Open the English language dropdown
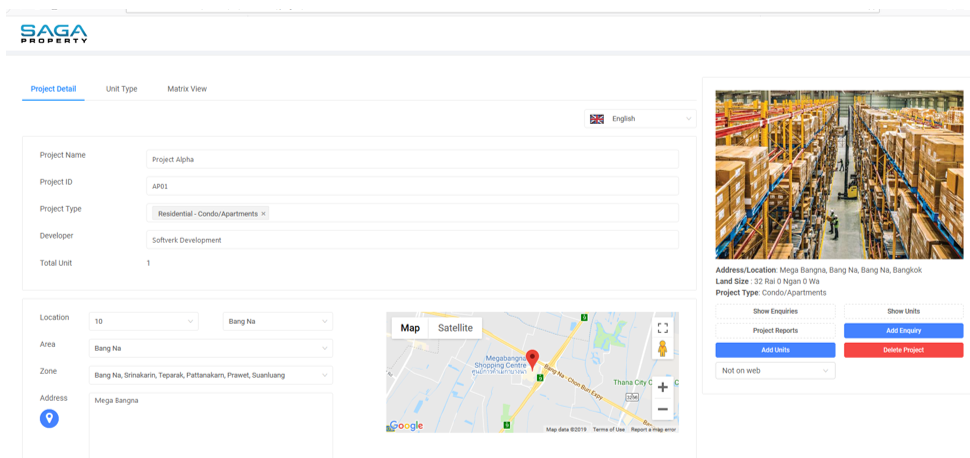 coord(640,119)
